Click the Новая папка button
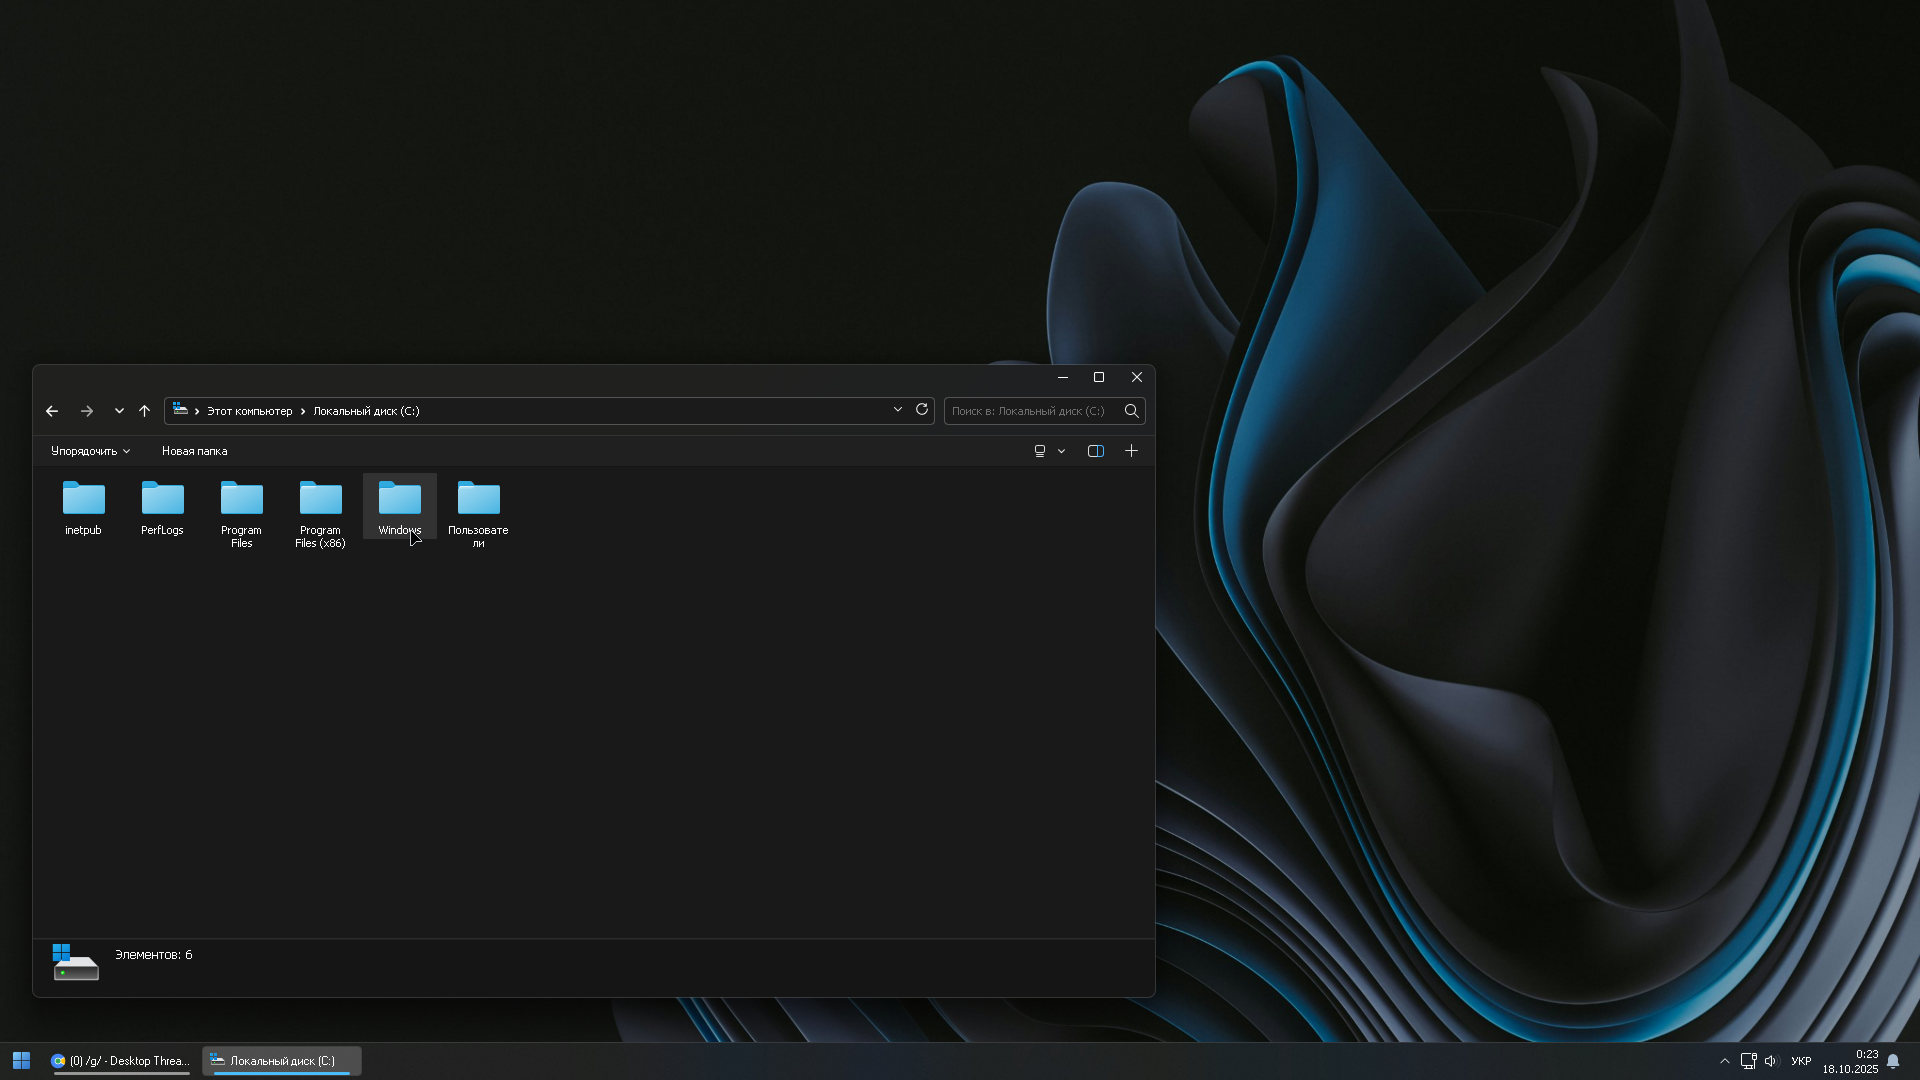 pyautogui.click(x=194, y=451)
